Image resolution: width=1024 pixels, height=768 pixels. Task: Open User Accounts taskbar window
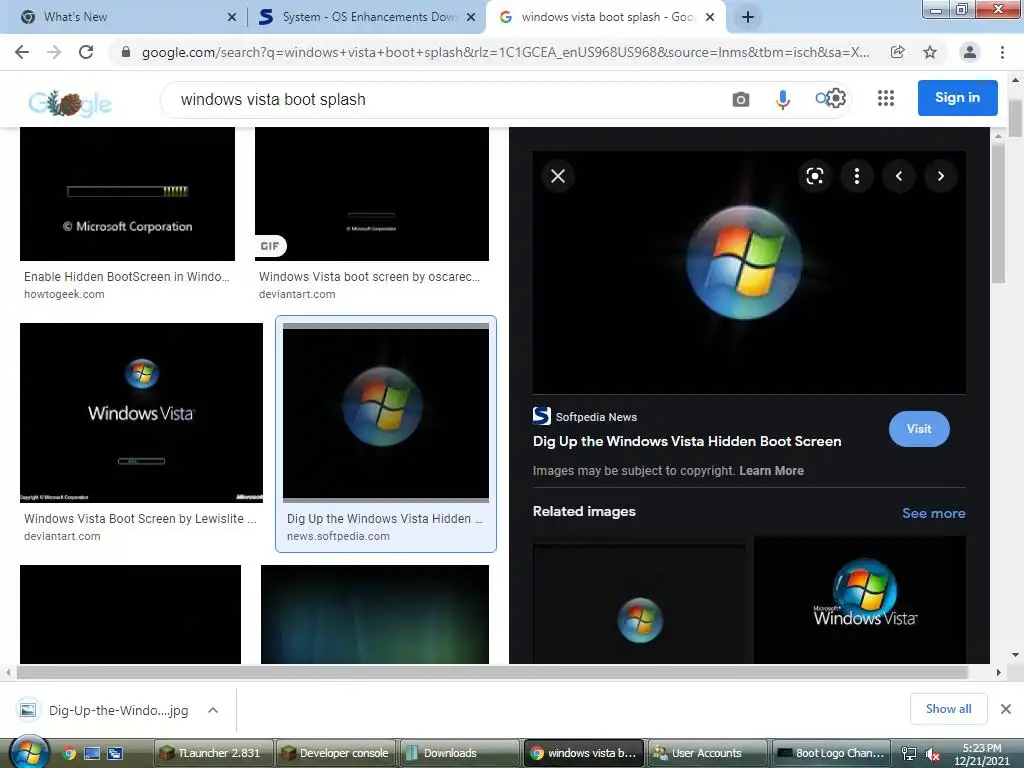(x=706, y=753)
